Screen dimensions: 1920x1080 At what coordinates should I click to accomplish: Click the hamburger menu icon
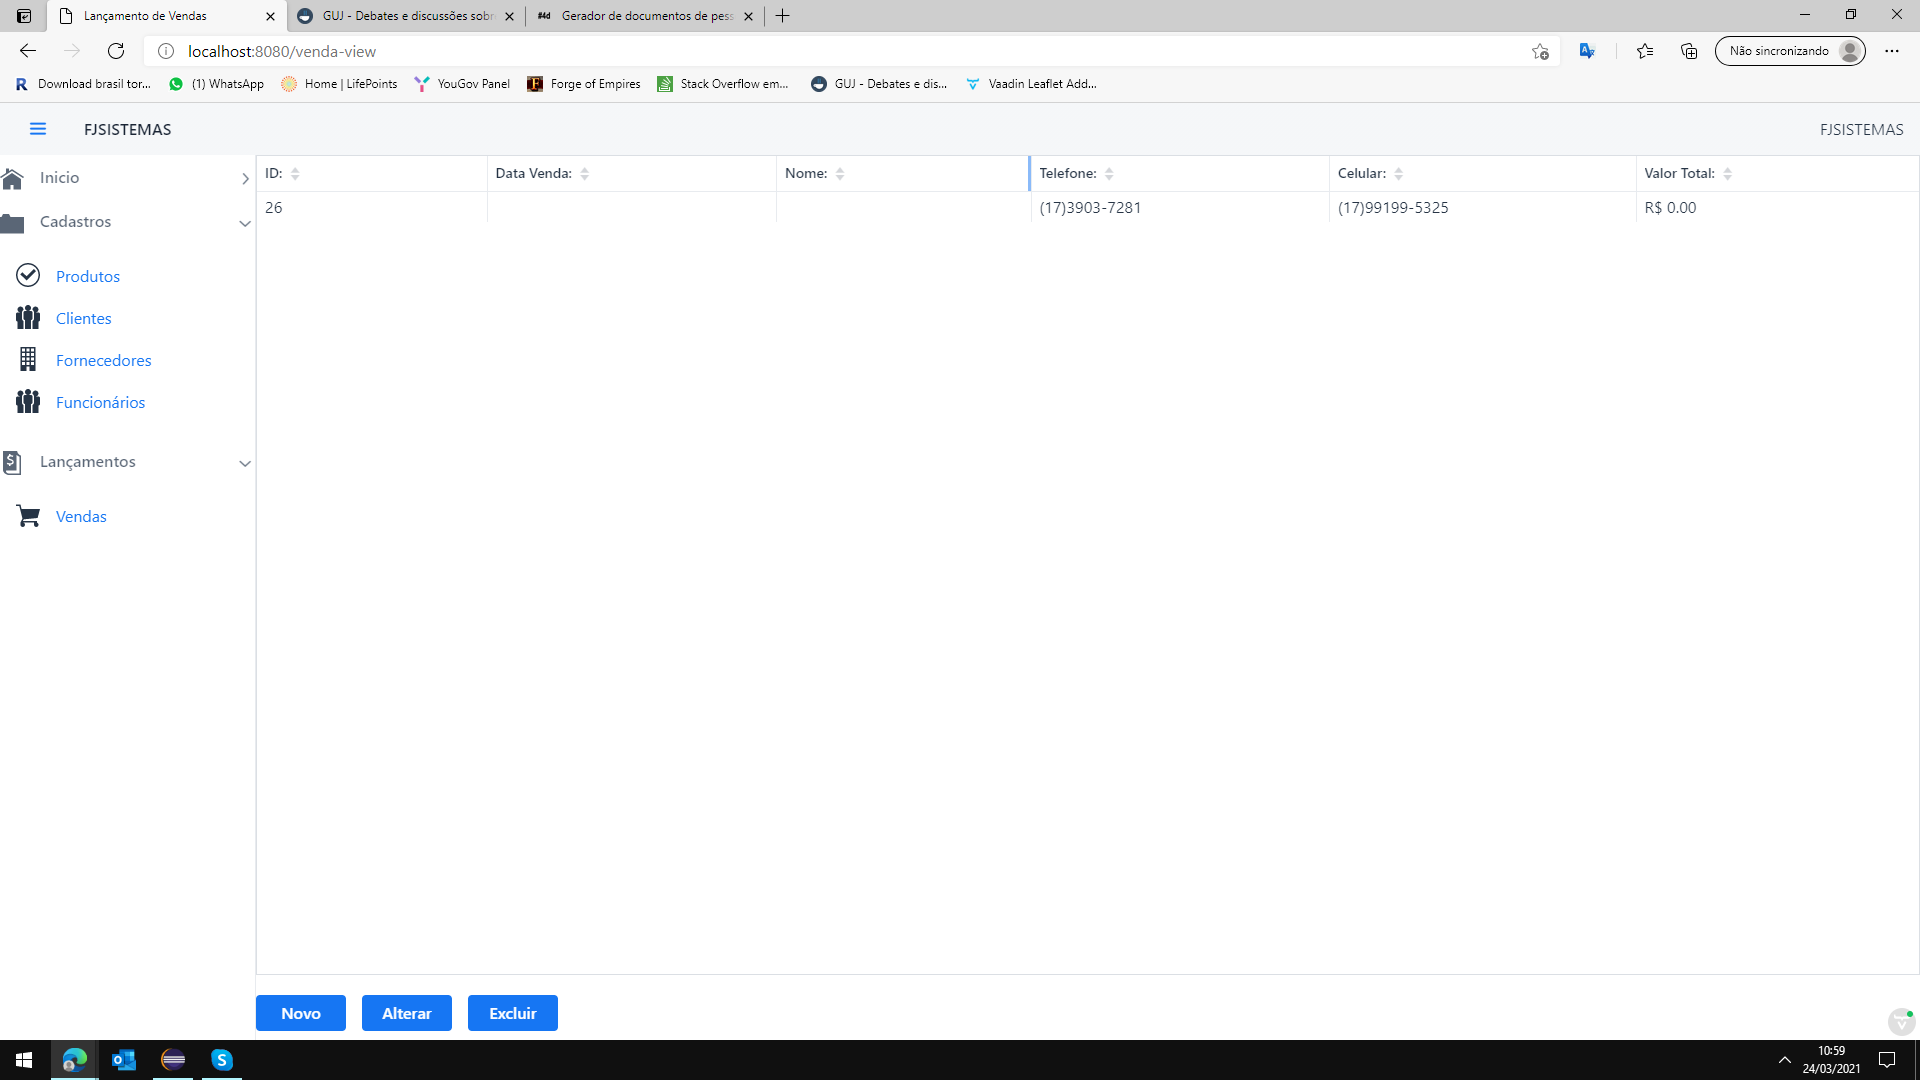click(38, 129)
